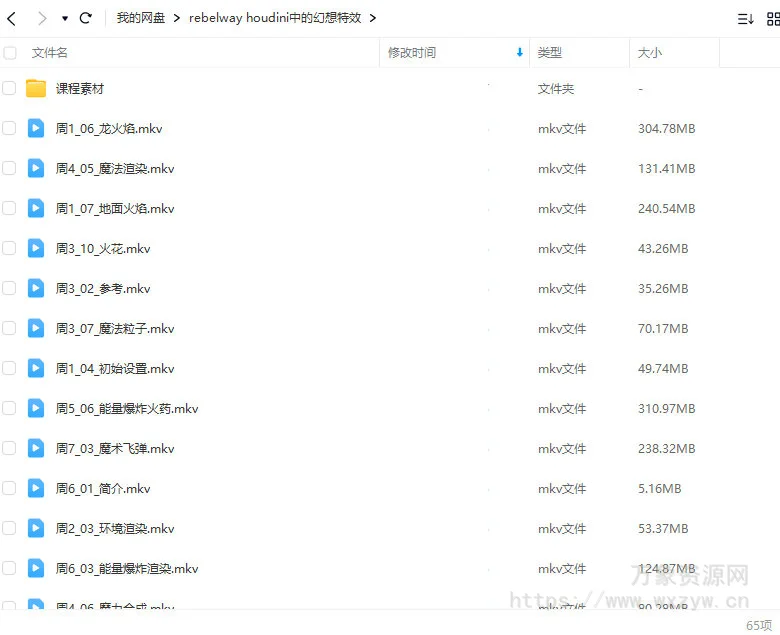This screenshot has height=635, width=780.
Task: Open file 周5_06_能量爆炸火药.mkv
Action: (x=127, y=408)
